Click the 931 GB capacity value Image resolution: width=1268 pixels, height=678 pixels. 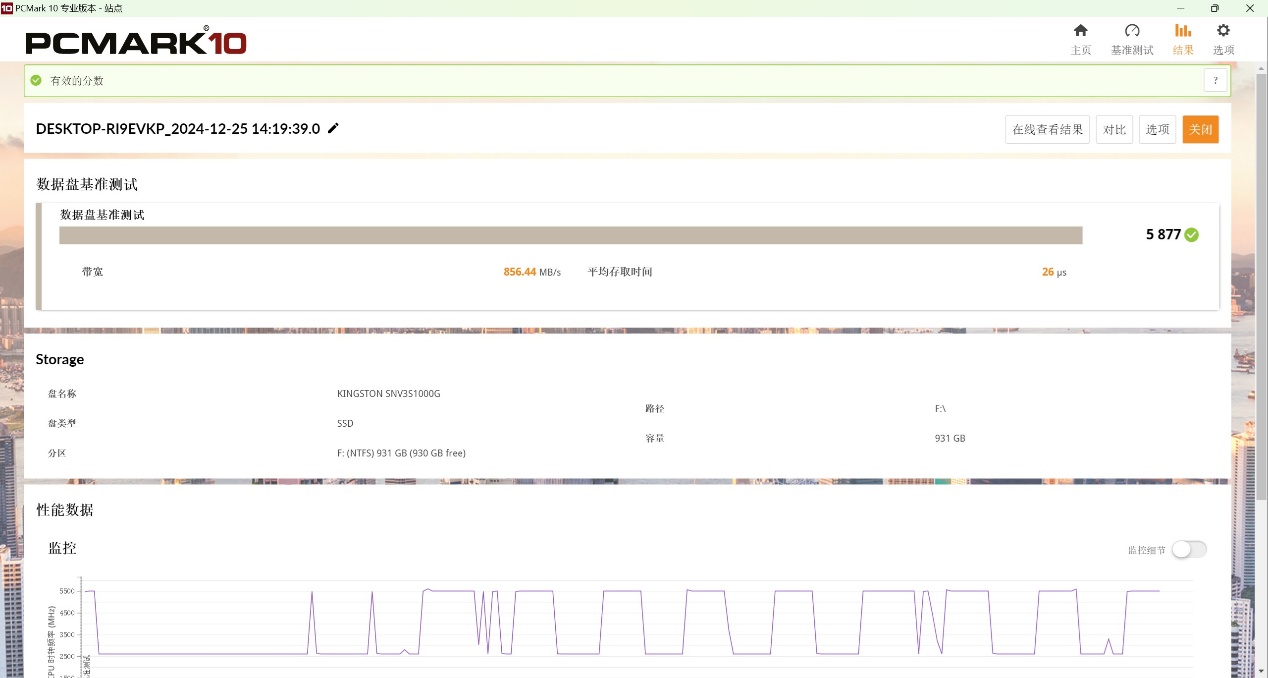click(x=949, y=439)
